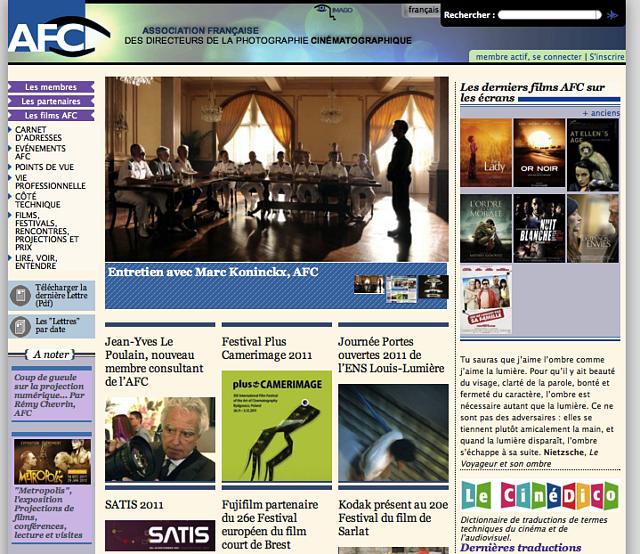
Task: Expand Carnet d'adresses section
Action: click(38, 133)
